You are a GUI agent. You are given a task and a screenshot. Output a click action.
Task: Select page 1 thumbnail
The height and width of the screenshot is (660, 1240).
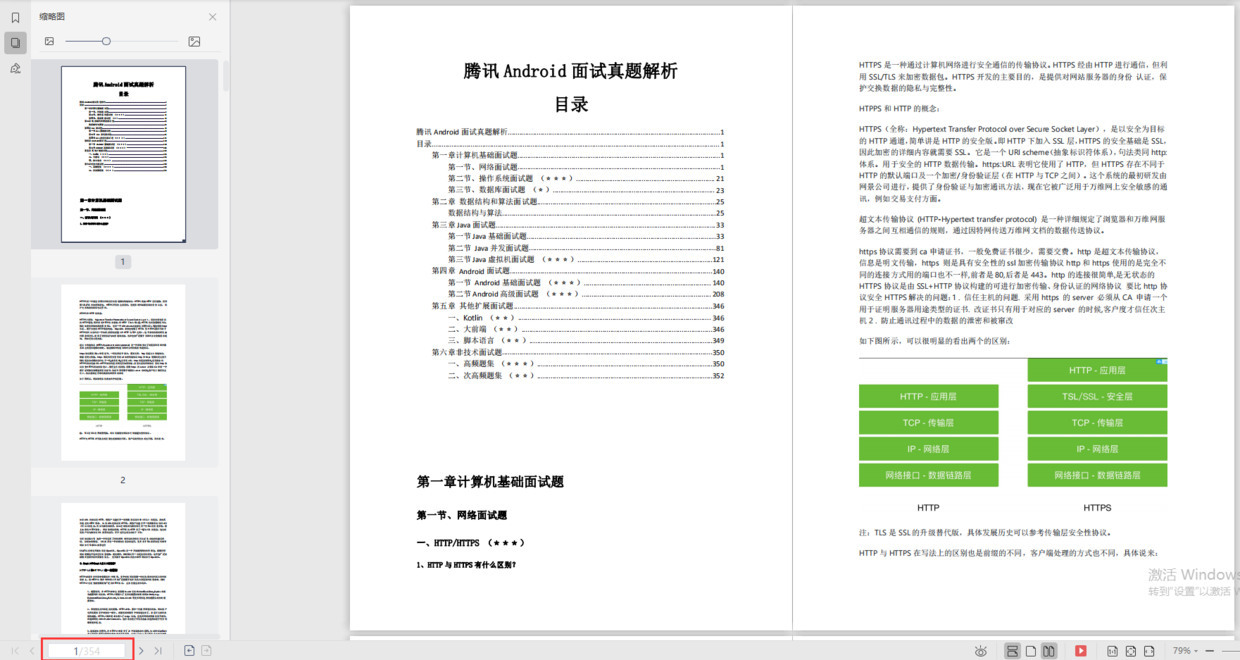pyautogui.click(x=123, y=155)
